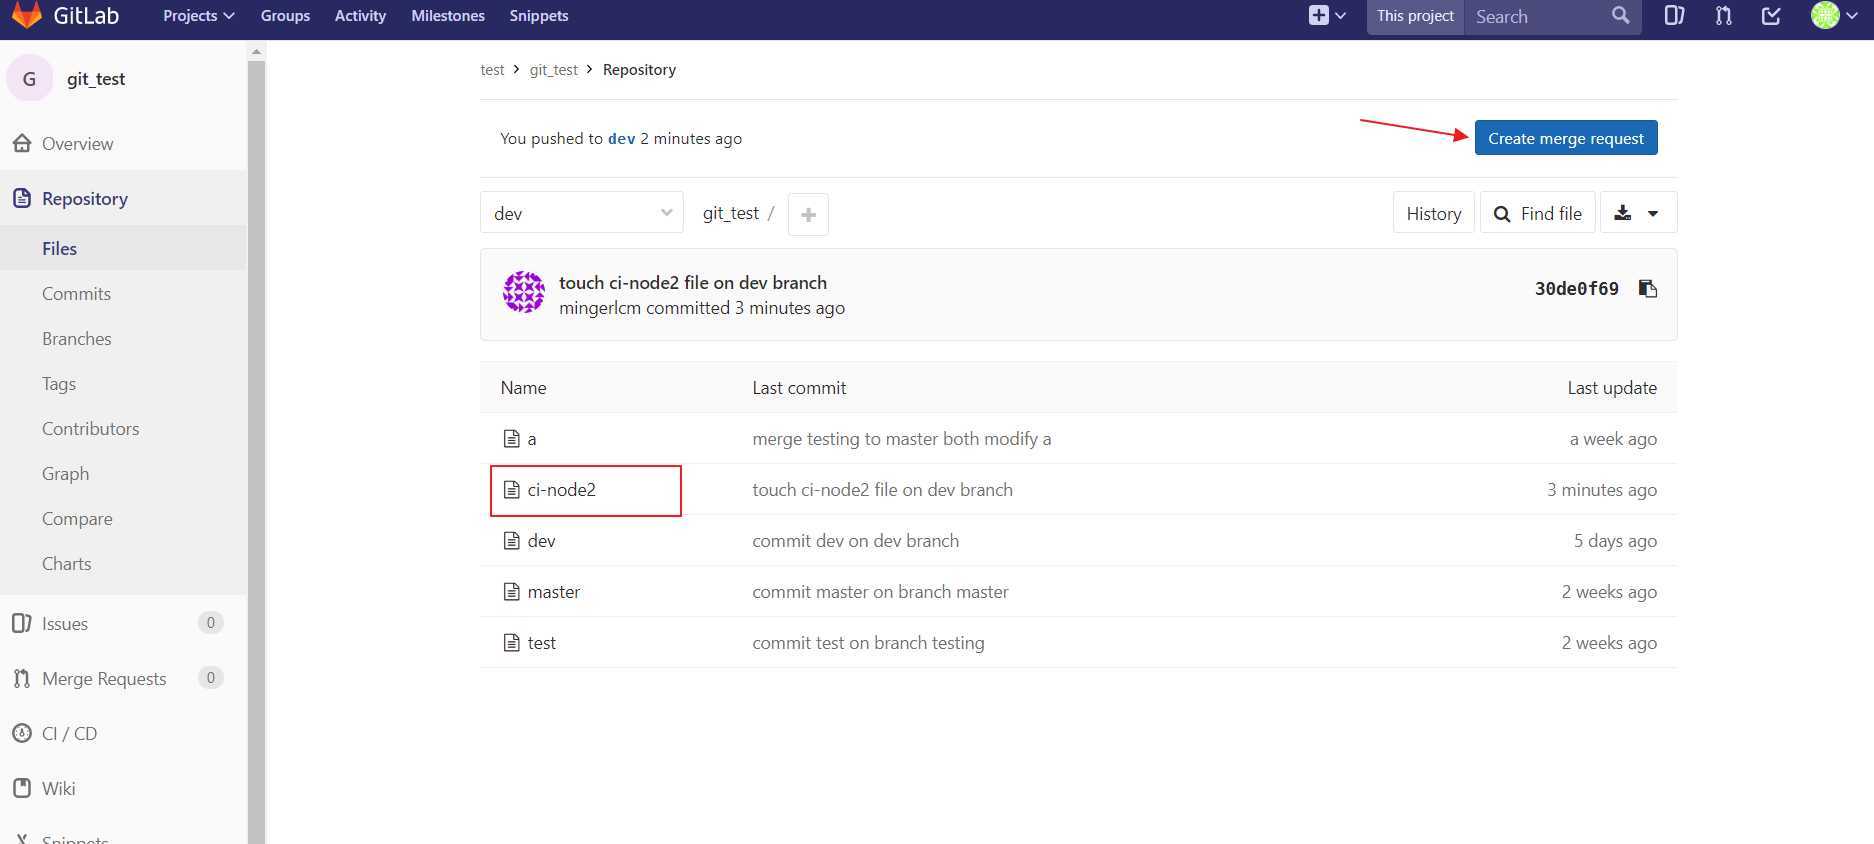The height and width of the screenshot is (844, 1874).
Task: Open commit hash 30de0f69
Action: coord(1576,288)
